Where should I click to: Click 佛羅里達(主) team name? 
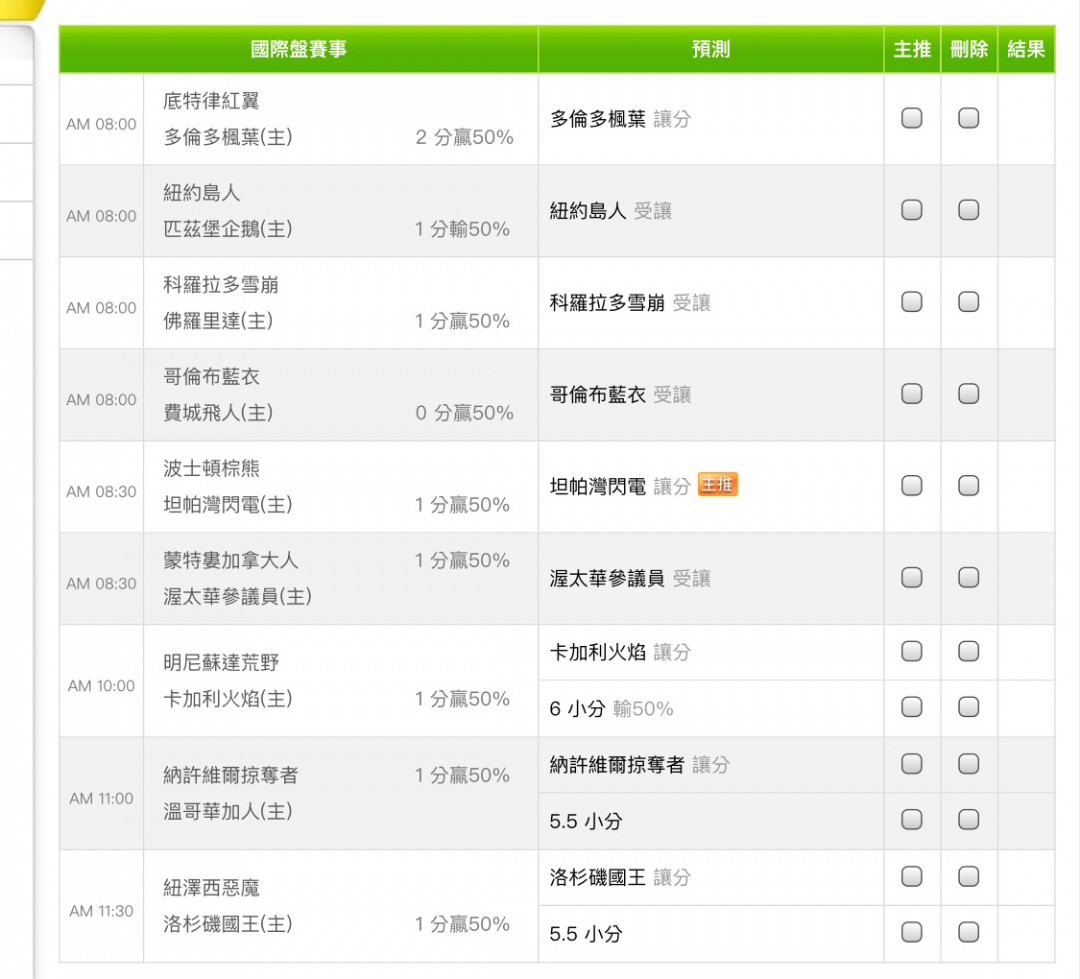click(218, 320)
